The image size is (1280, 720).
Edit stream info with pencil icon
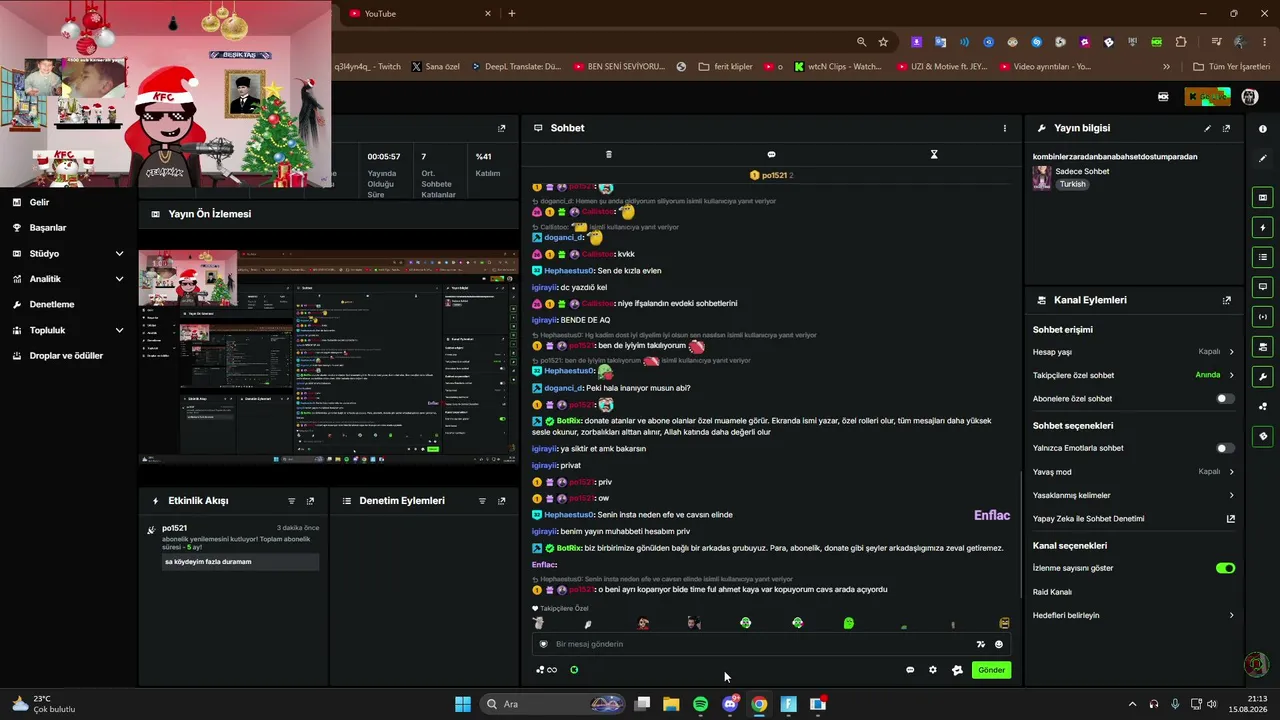pos(1208,128)
